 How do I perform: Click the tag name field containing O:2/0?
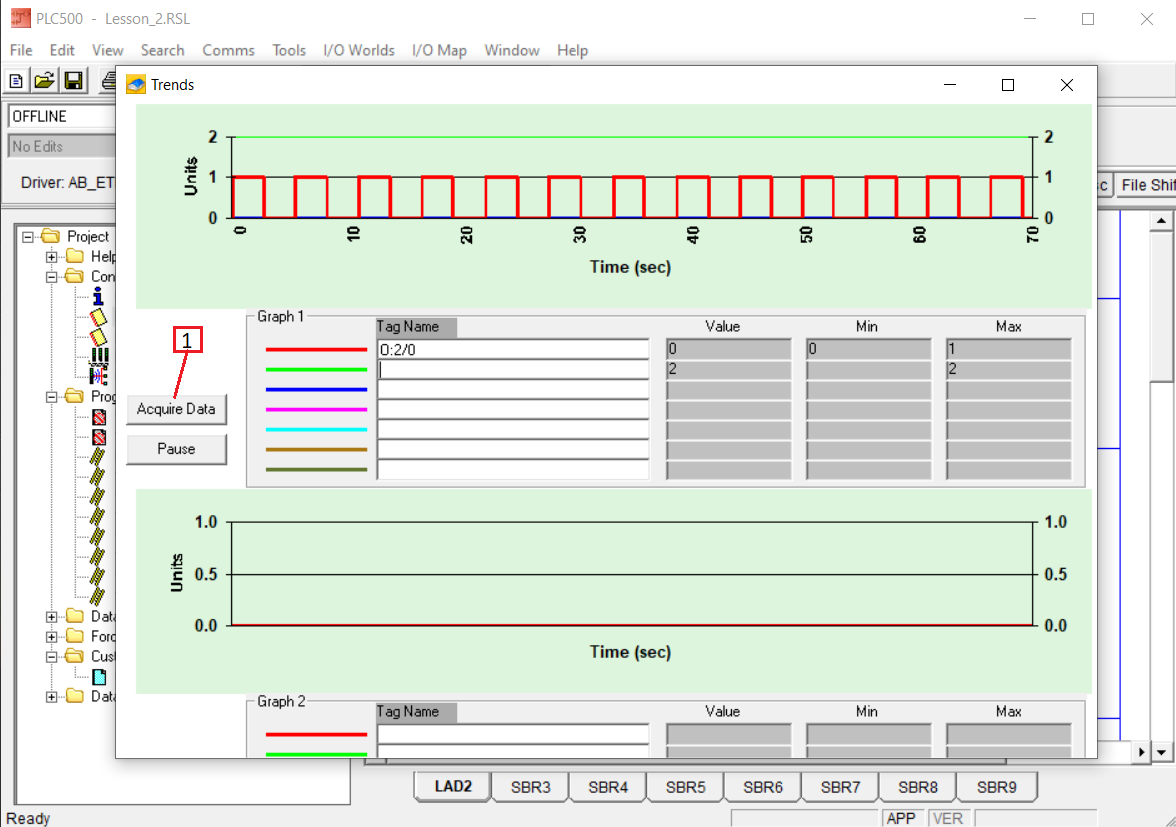pyautogui.click(x=513, y=349)
